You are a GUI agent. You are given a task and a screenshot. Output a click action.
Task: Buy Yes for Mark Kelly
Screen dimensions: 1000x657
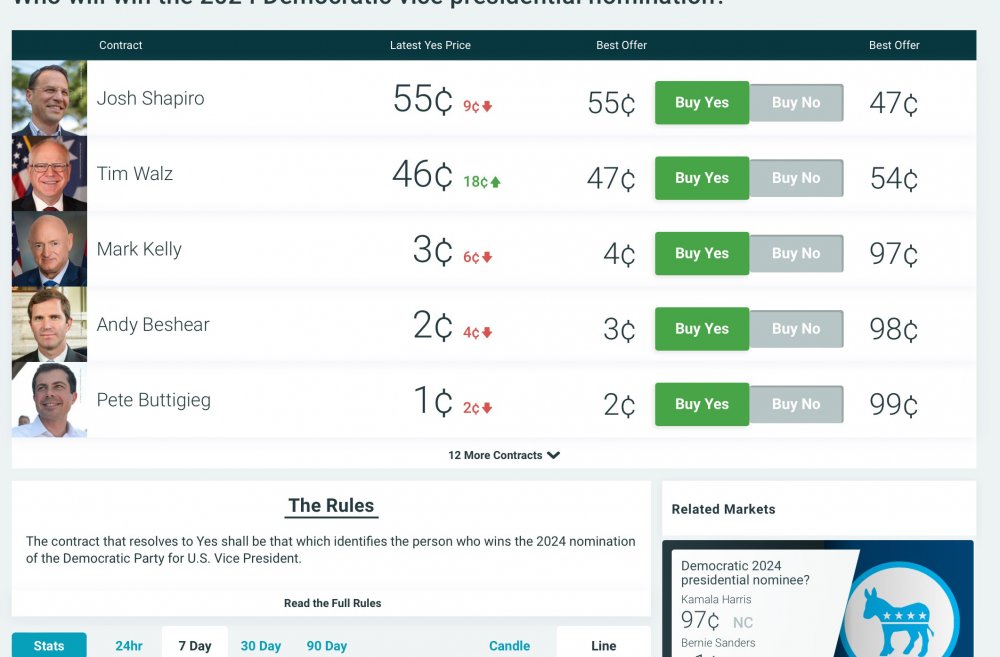(701, 254)
